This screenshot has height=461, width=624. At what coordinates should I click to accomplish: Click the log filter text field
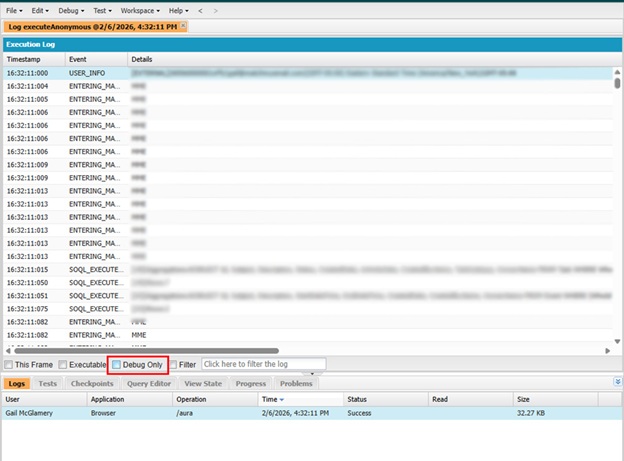263,365
